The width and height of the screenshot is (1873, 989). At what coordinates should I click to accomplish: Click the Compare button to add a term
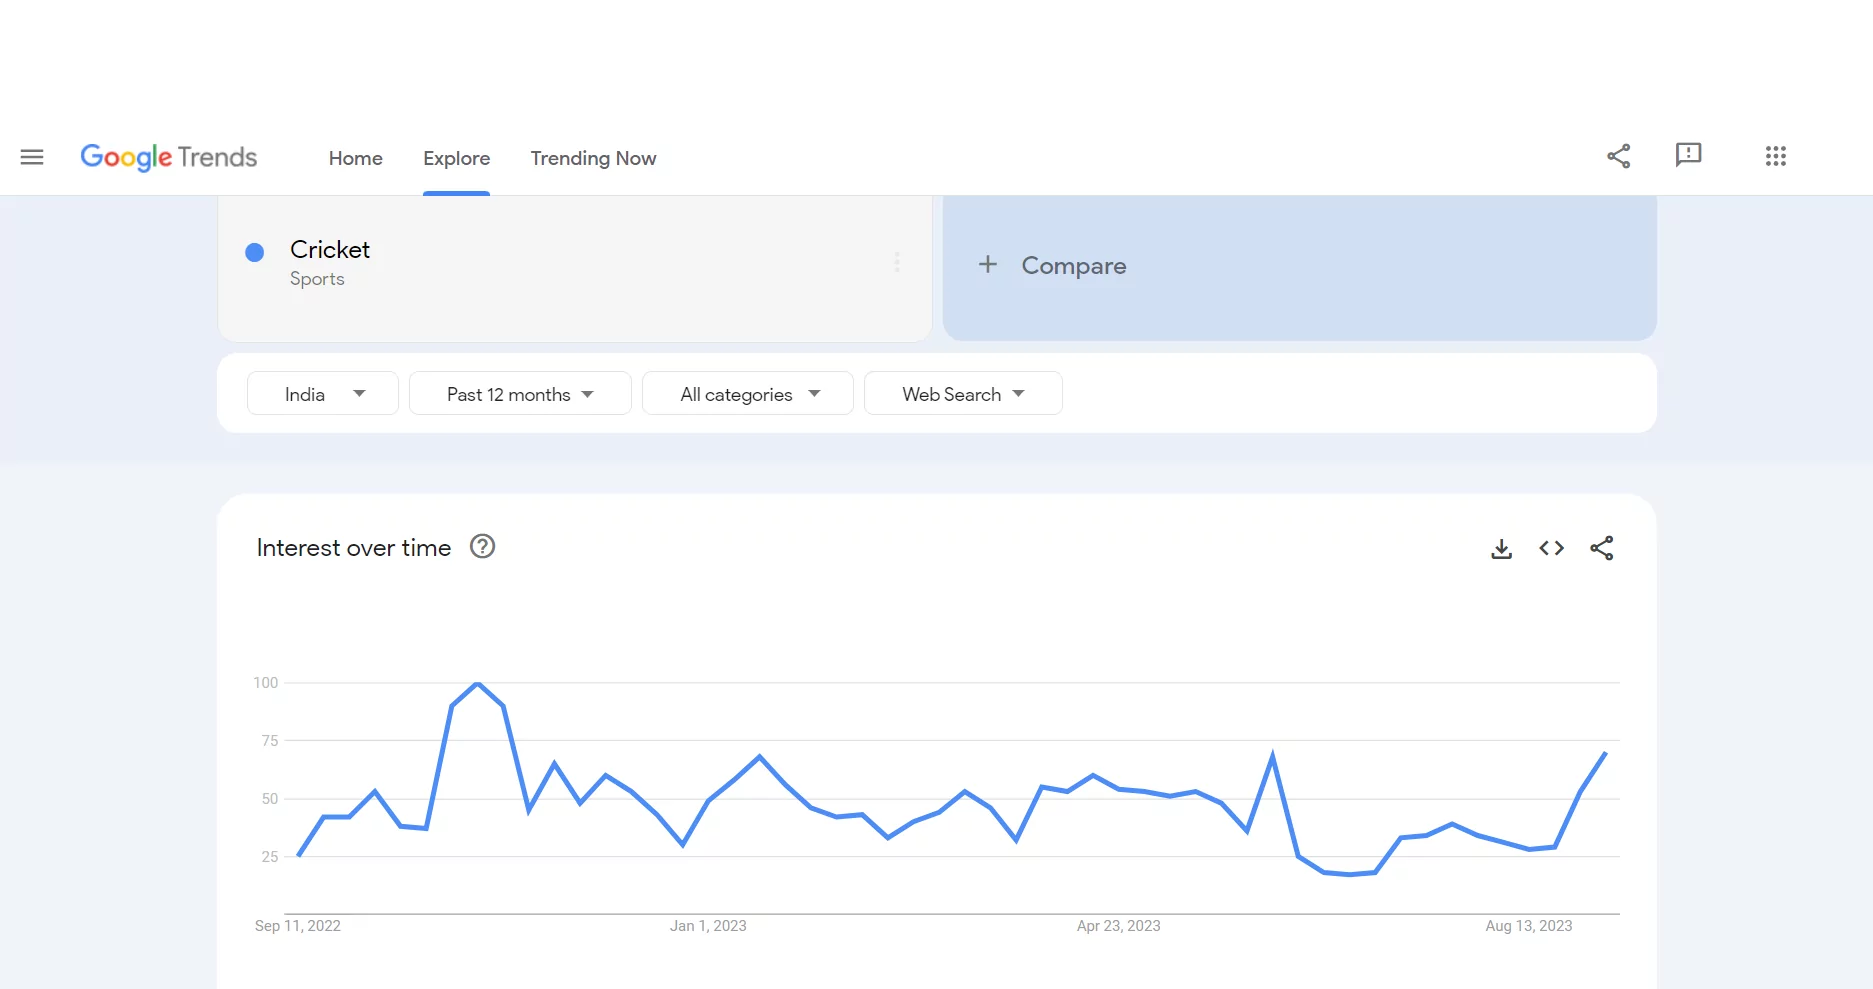1052,265
